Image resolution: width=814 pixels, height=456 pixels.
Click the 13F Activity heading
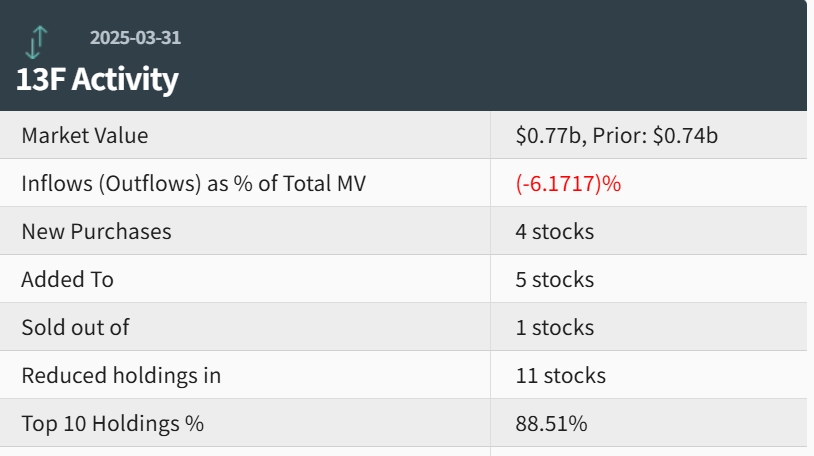tap(97, 80)
